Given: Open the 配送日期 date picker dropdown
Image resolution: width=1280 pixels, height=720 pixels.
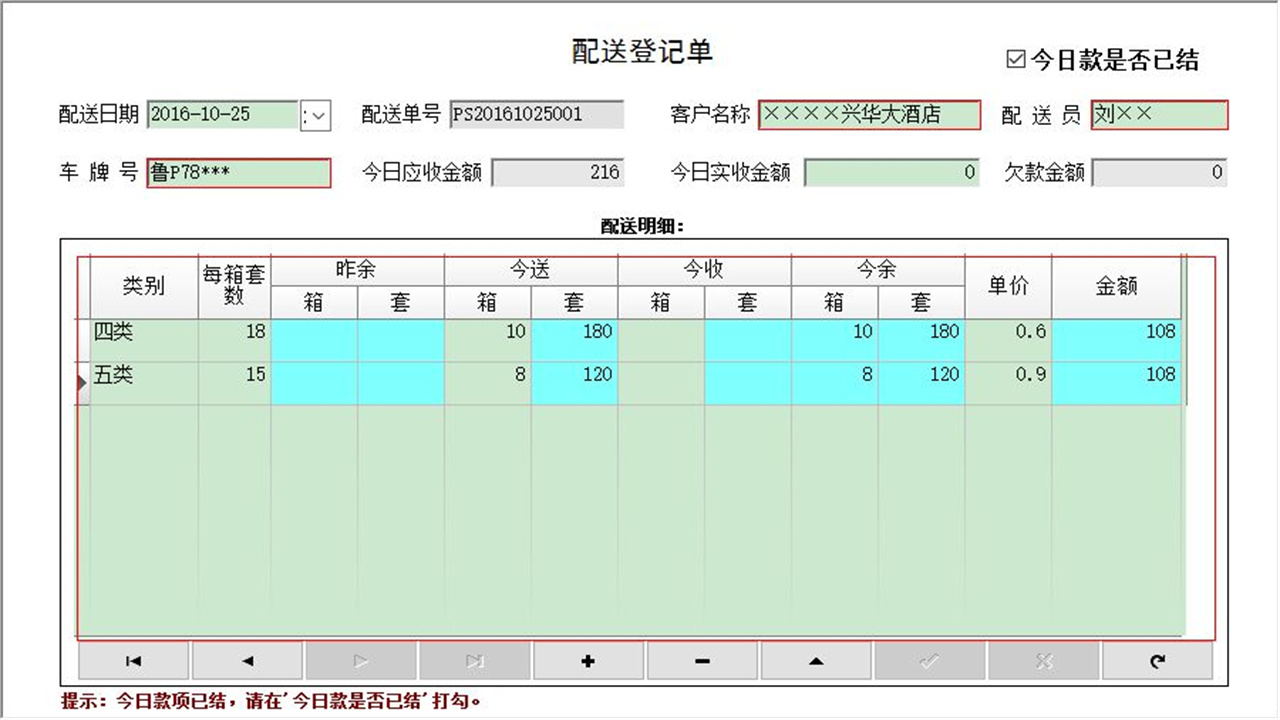Looking at the screenshot, I should click(316, 115).
